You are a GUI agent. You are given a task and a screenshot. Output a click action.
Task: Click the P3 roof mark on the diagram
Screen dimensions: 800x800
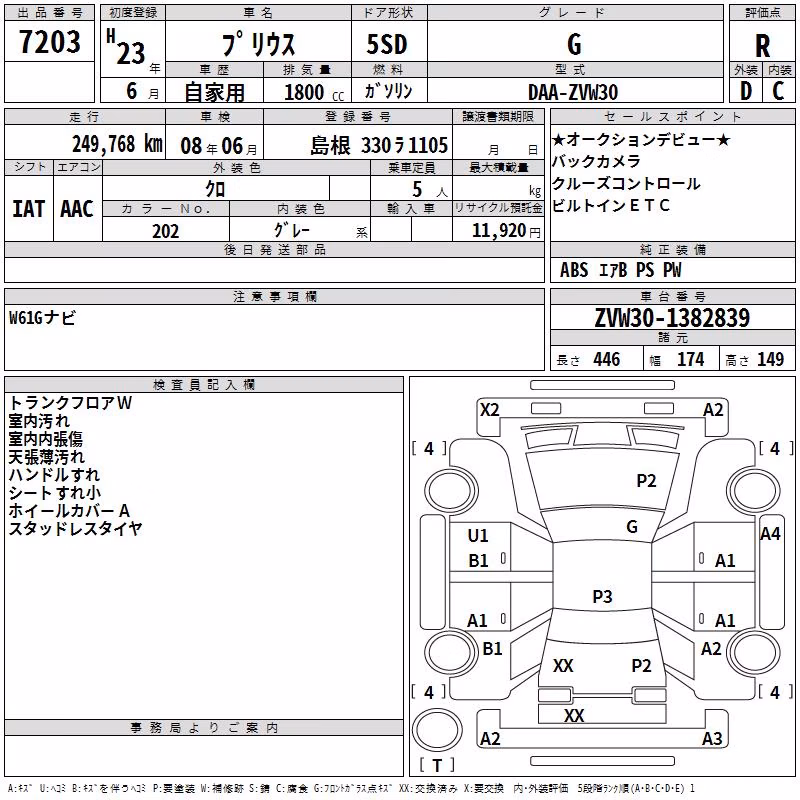pyautogui.click(x=603, y=596)
